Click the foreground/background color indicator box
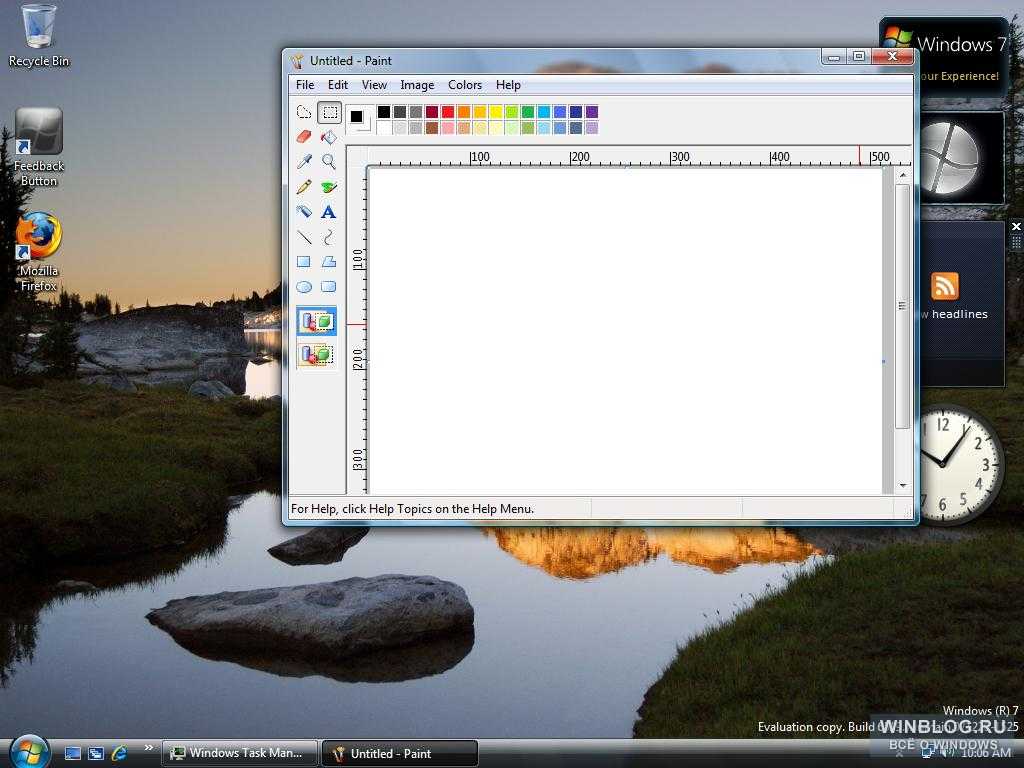Image resolution: width=1024 pixels, height=768 pixels. tap(360, 120)
